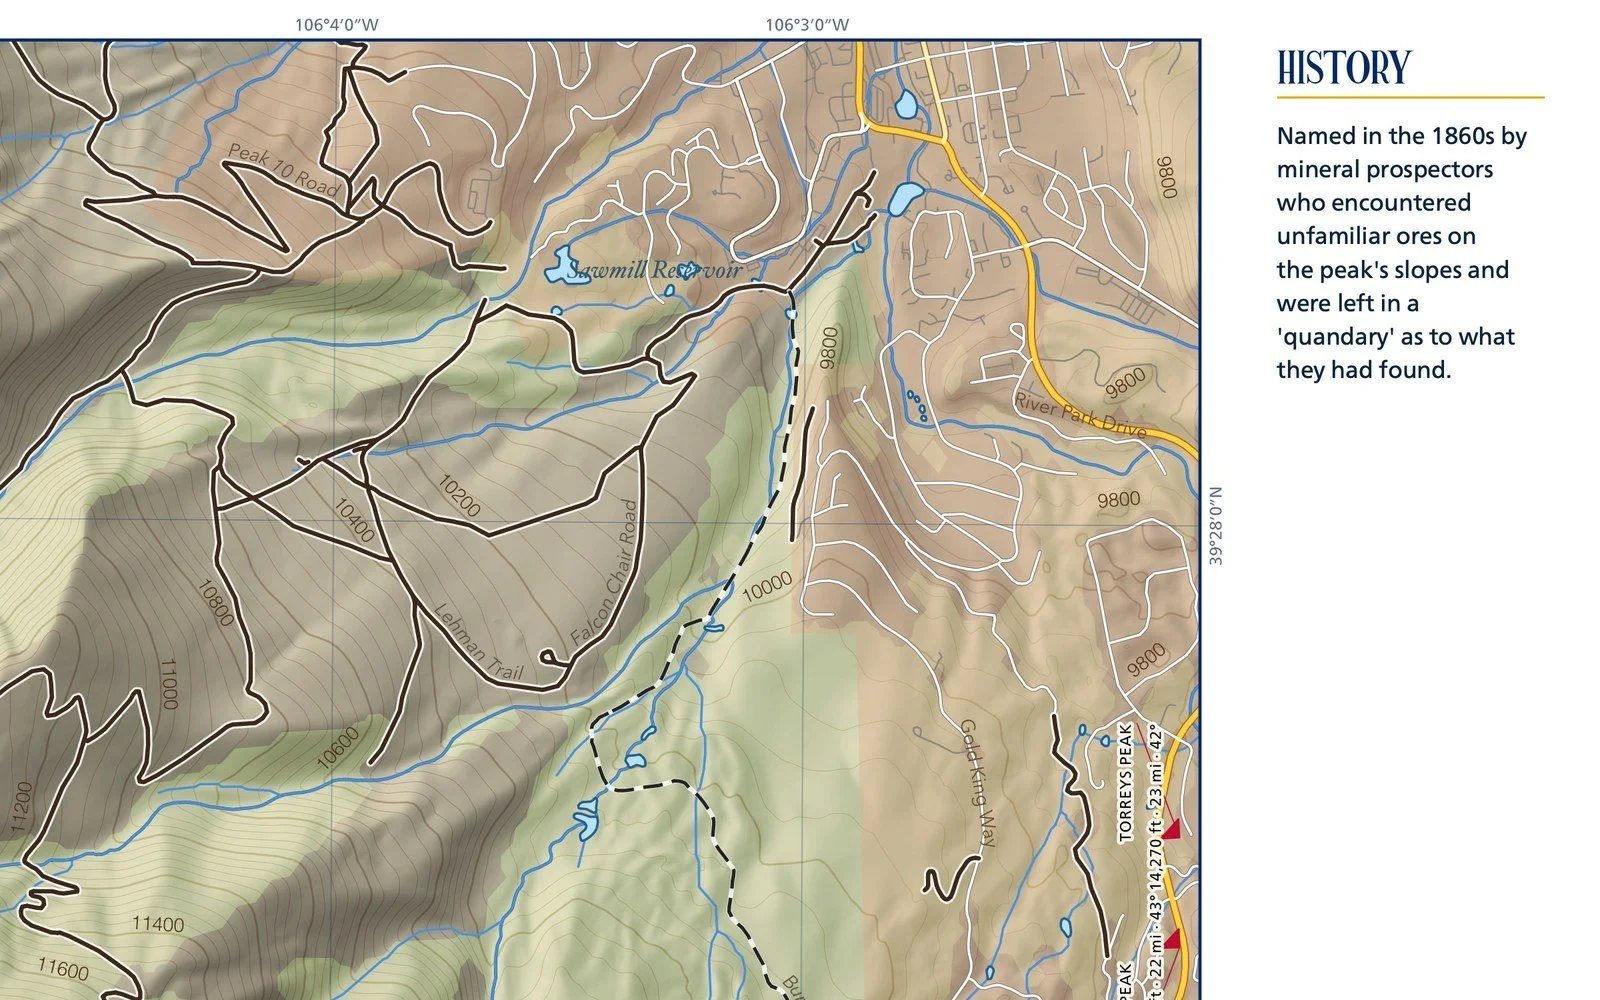
Task: Click the 10000 contour elevation label
Action: tap(768, 586)
